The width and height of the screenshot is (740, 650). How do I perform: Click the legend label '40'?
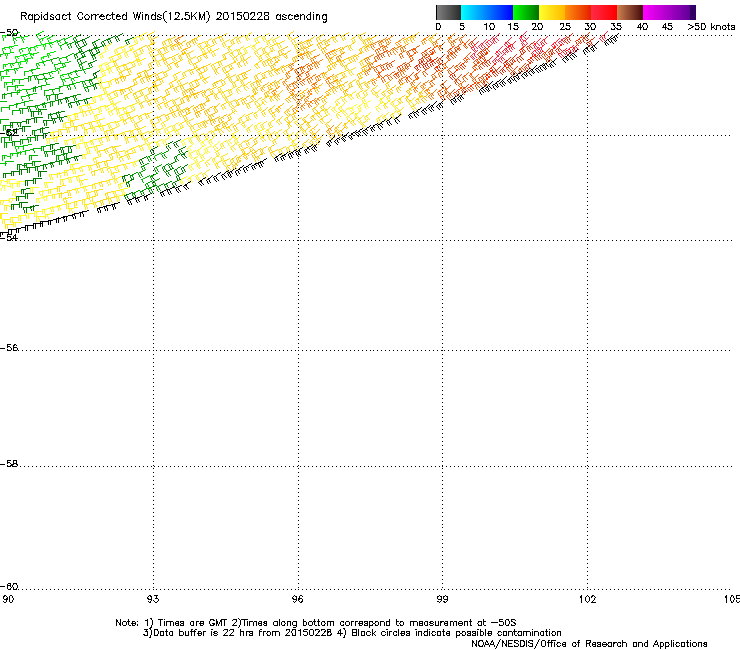642,27
